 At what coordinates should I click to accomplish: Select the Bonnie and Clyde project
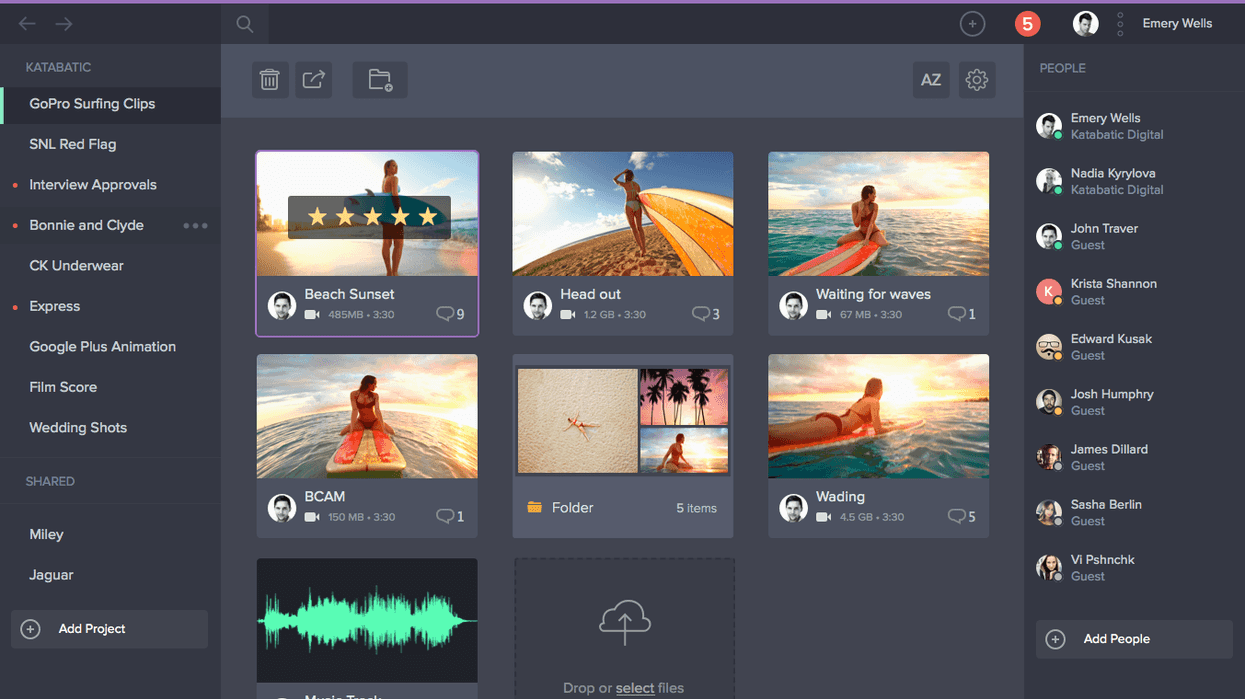(86, 225)
